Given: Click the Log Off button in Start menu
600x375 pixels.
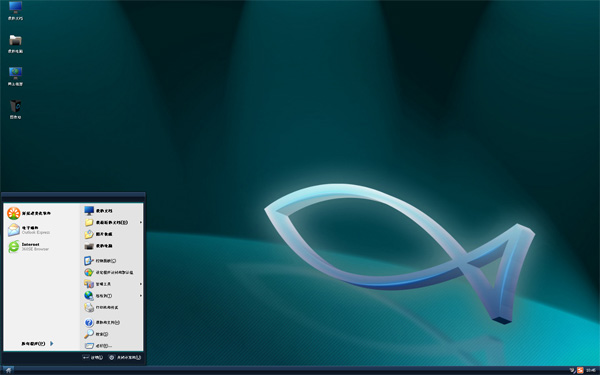Looking at the screenshot, I should click(93, 357).
